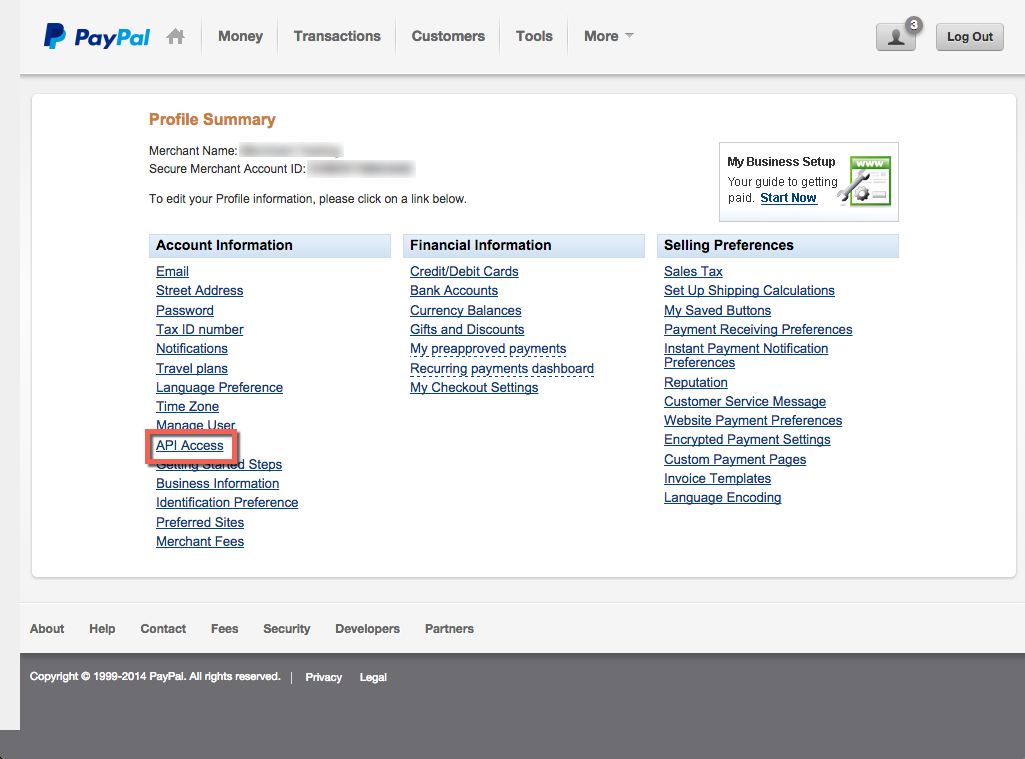Open the Time Zone link
This screenshot has width=1025, height=759.
pos(187,407)
